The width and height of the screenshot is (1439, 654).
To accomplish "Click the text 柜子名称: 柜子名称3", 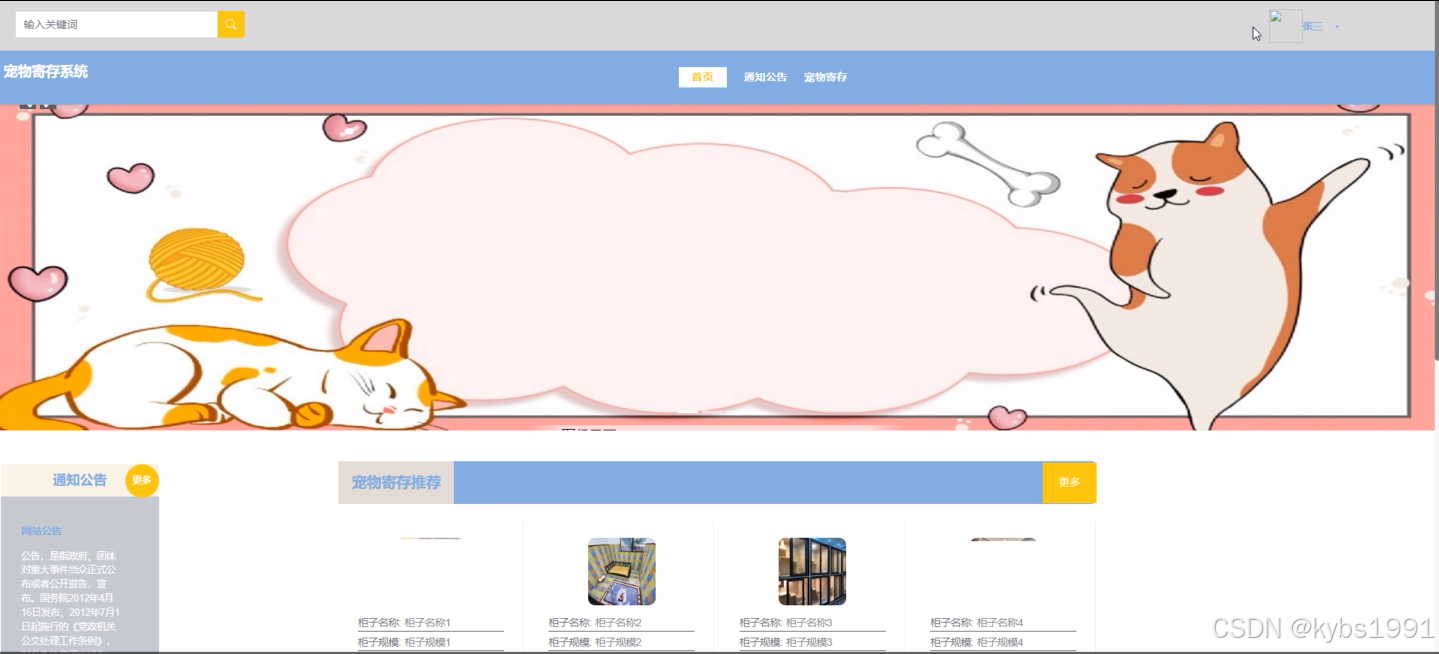I will coord(786,623).
